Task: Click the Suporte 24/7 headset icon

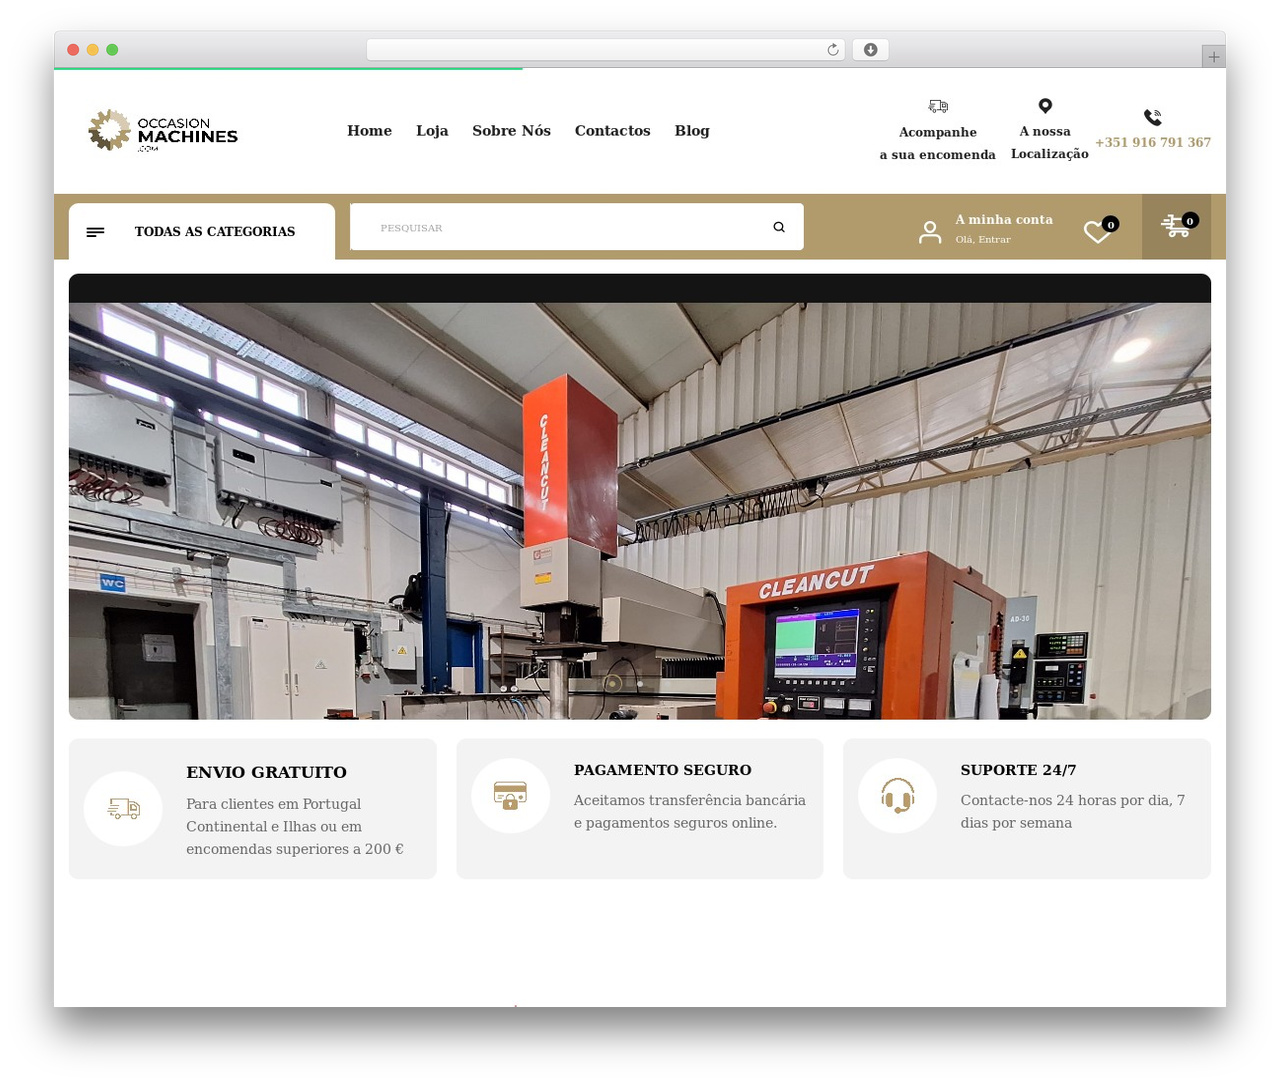Action: (x=897, y=796)
